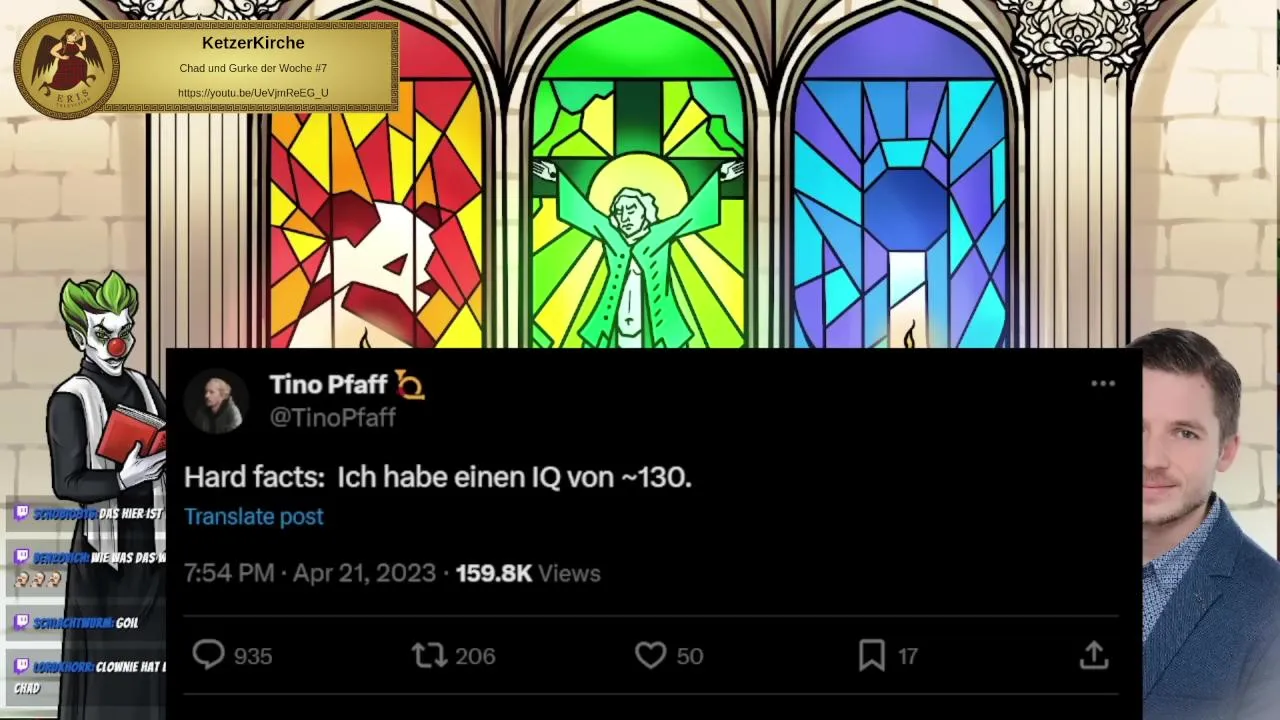Click the Eris round logo emblem
This screenshot has width=1280, height=720.
66,67
